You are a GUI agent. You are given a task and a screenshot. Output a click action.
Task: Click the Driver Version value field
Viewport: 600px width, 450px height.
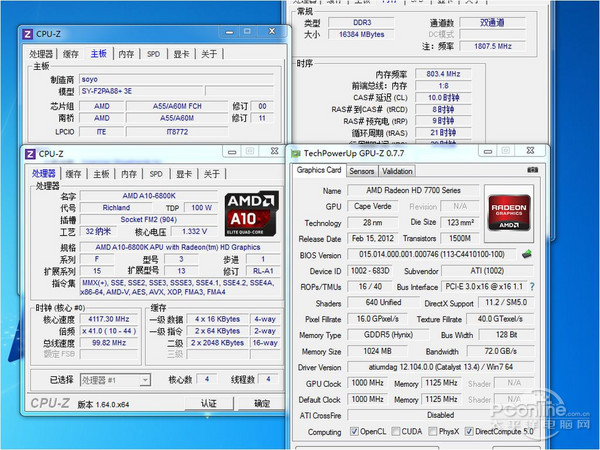click(440, 367)
